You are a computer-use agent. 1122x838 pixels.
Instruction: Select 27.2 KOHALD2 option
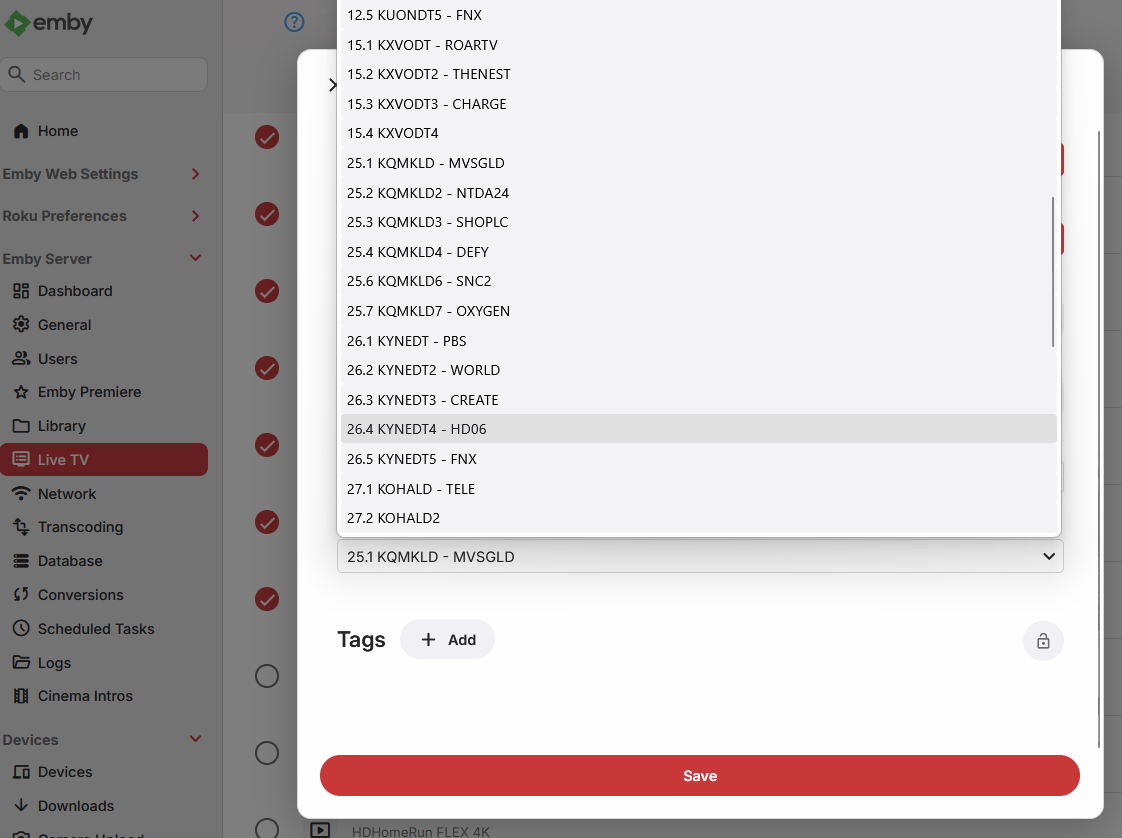[x=698, y=518]
